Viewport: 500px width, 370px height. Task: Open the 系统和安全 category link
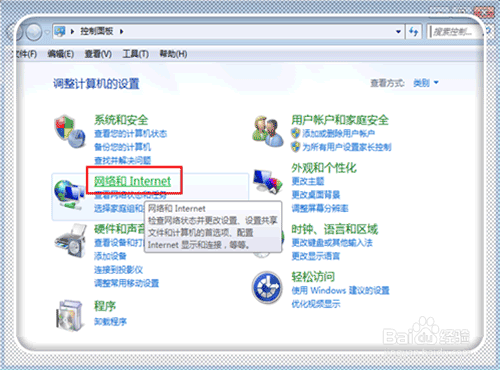[121, 120]
